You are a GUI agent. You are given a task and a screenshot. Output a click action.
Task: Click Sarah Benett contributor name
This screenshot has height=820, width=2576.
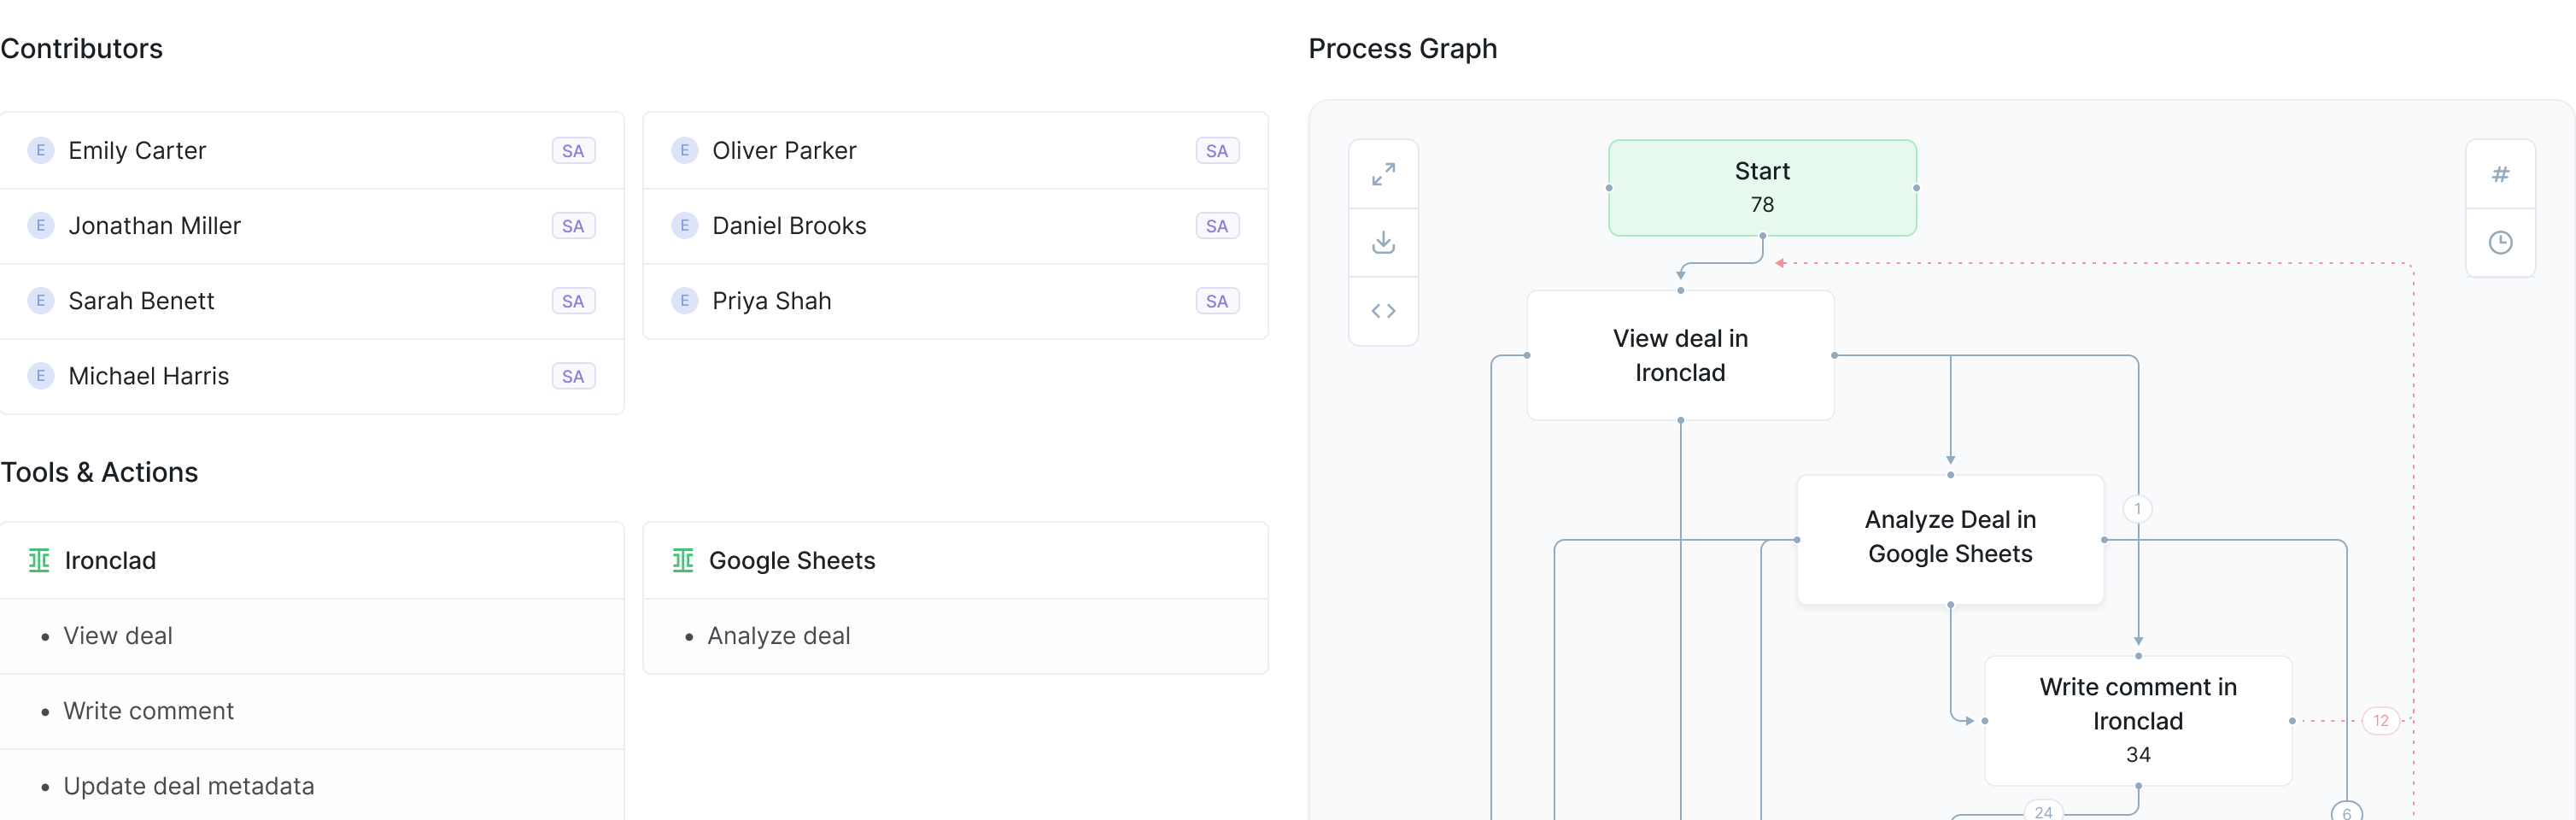pos(141,300)
